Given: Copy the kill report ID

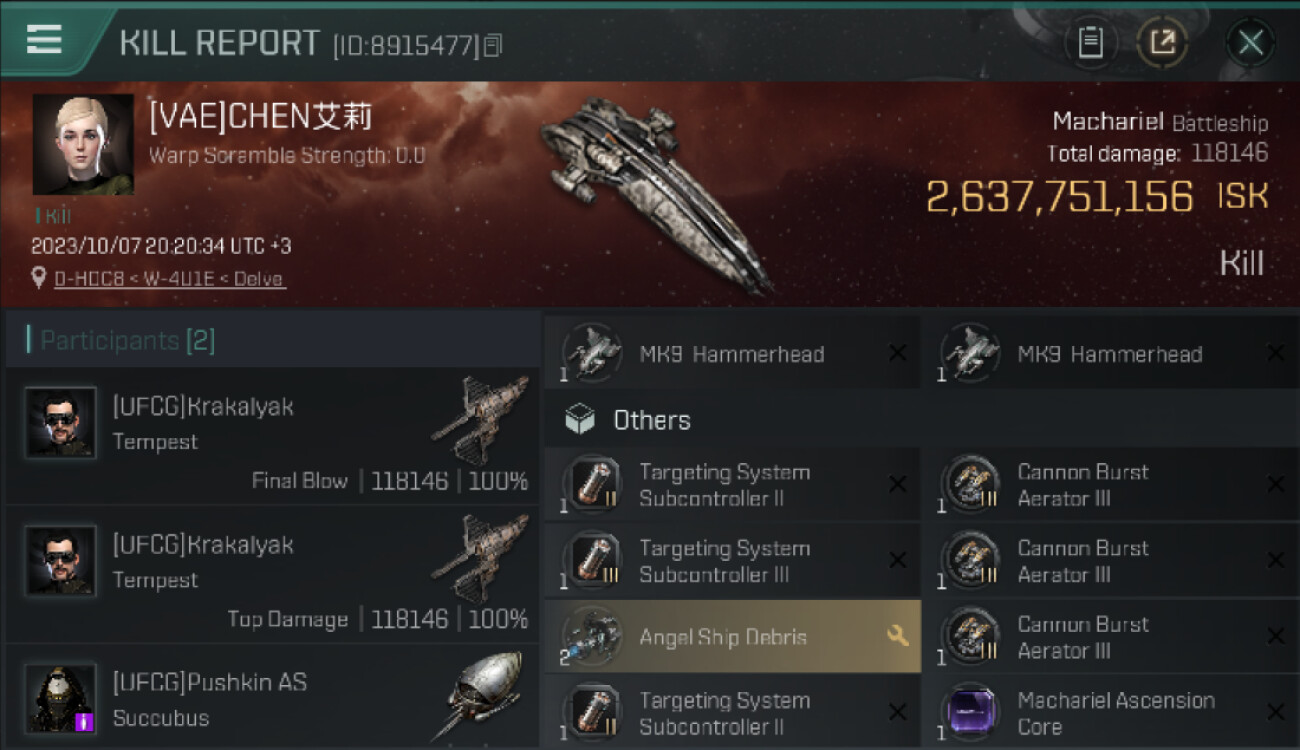Looking at the screenshot, I should 492,45.
